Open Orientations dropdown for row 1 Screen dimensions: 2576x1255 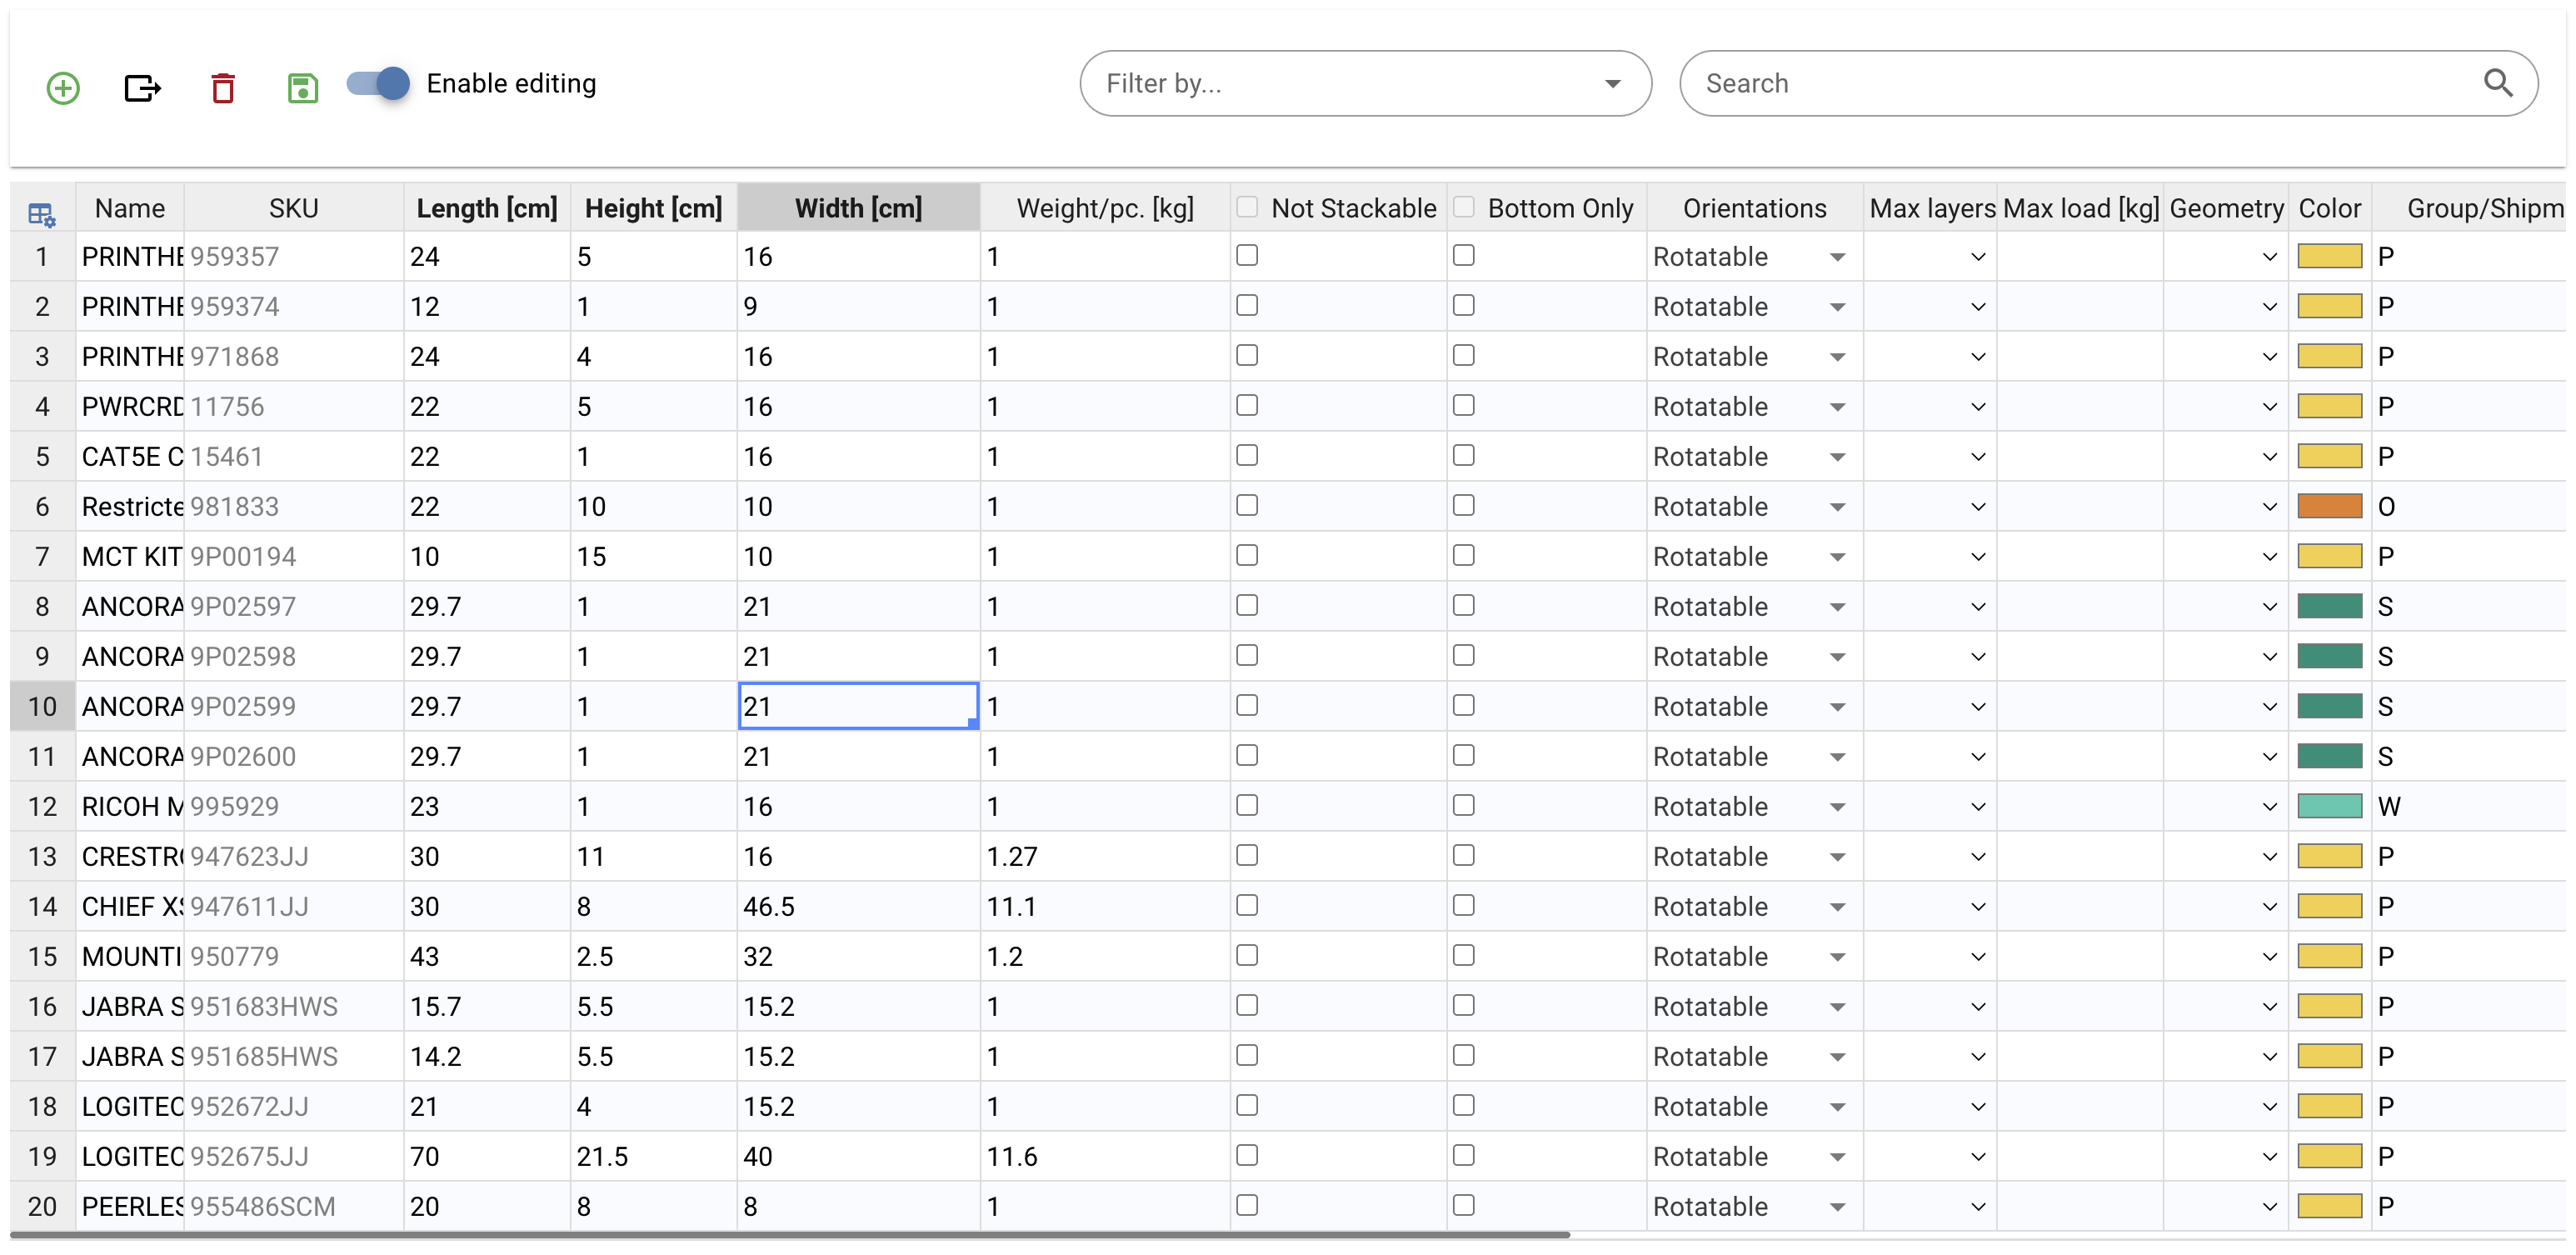pyautogui.click(x=1836, y=257)
